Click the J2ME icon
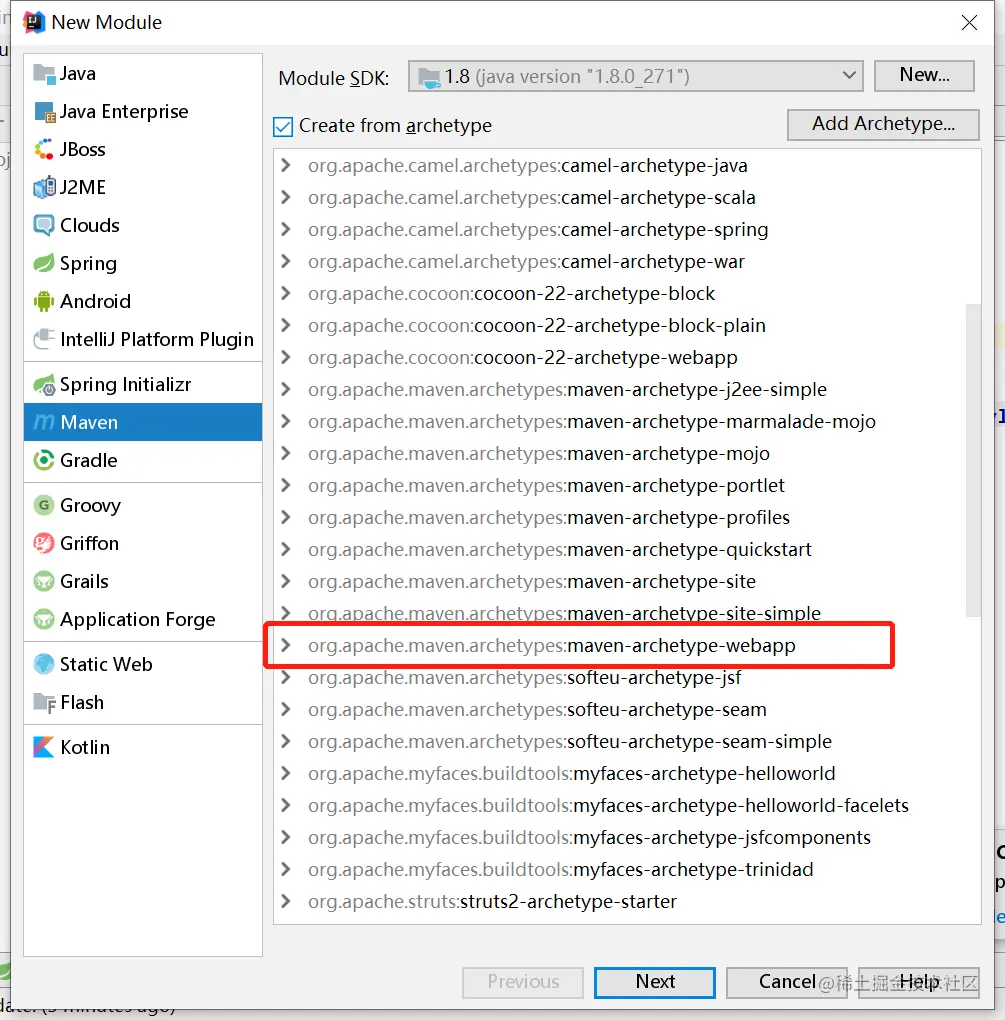The height and width of the screenshot is (1020, 1005). pos(44,187)
